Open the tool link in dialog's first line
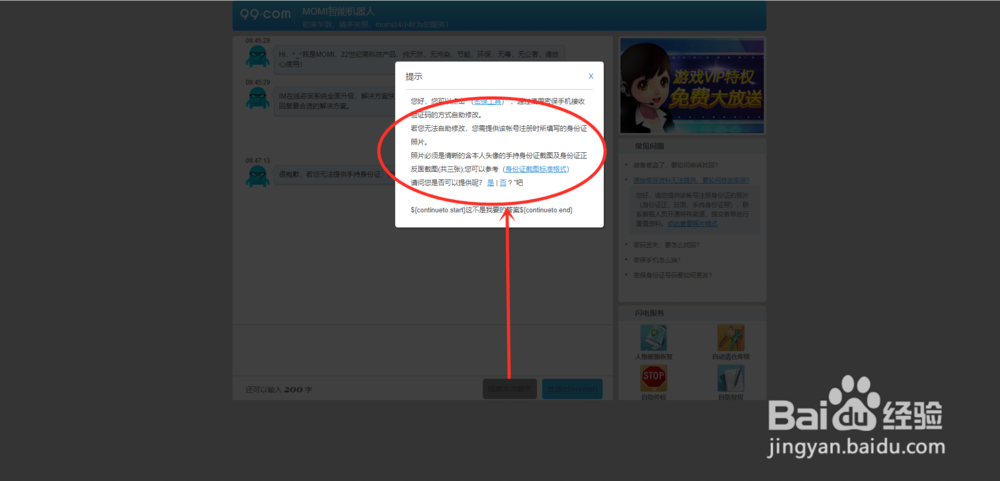 tap(489, 101)
